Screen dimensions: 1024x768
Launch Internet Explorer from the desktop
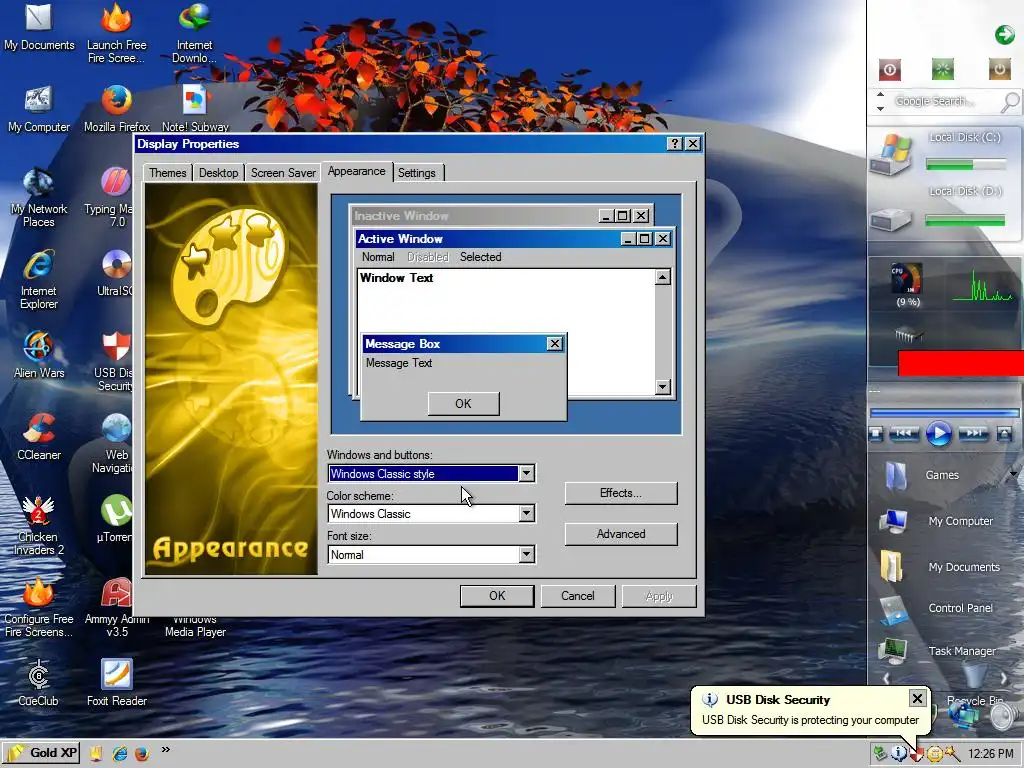tap(39, 280)
